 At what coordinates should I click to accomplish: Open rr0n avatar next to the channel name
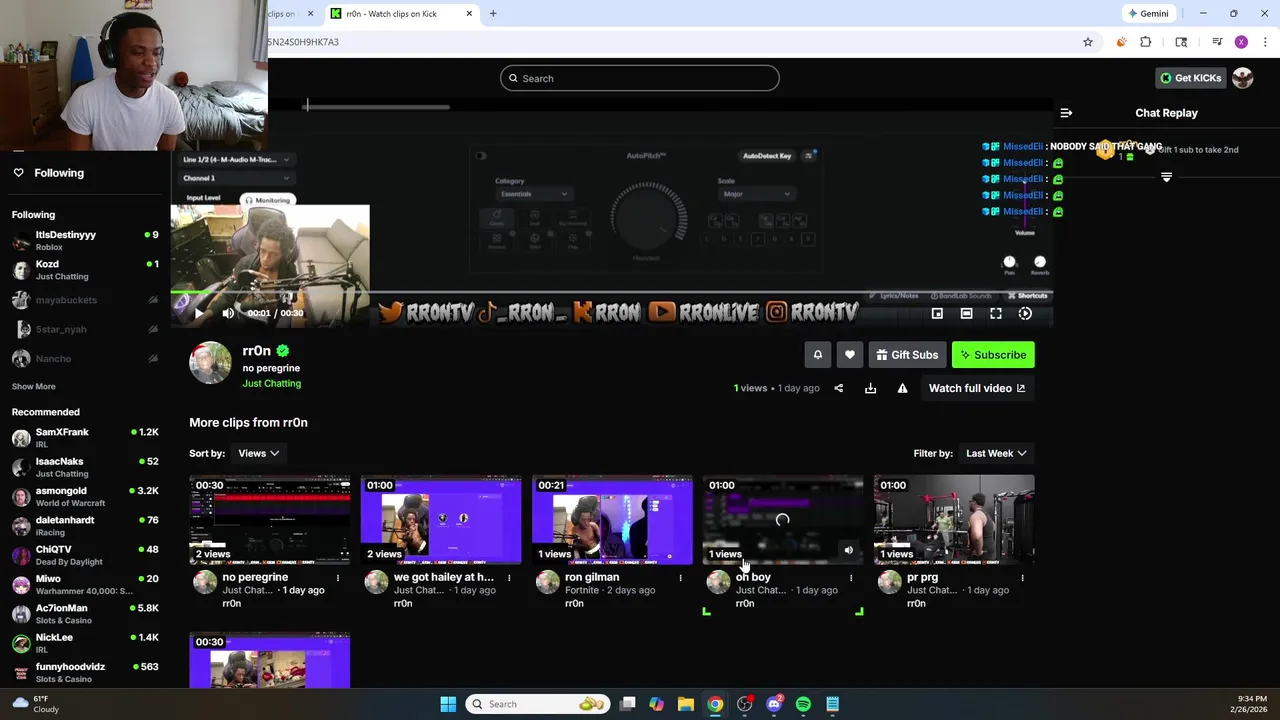point(210,363)
